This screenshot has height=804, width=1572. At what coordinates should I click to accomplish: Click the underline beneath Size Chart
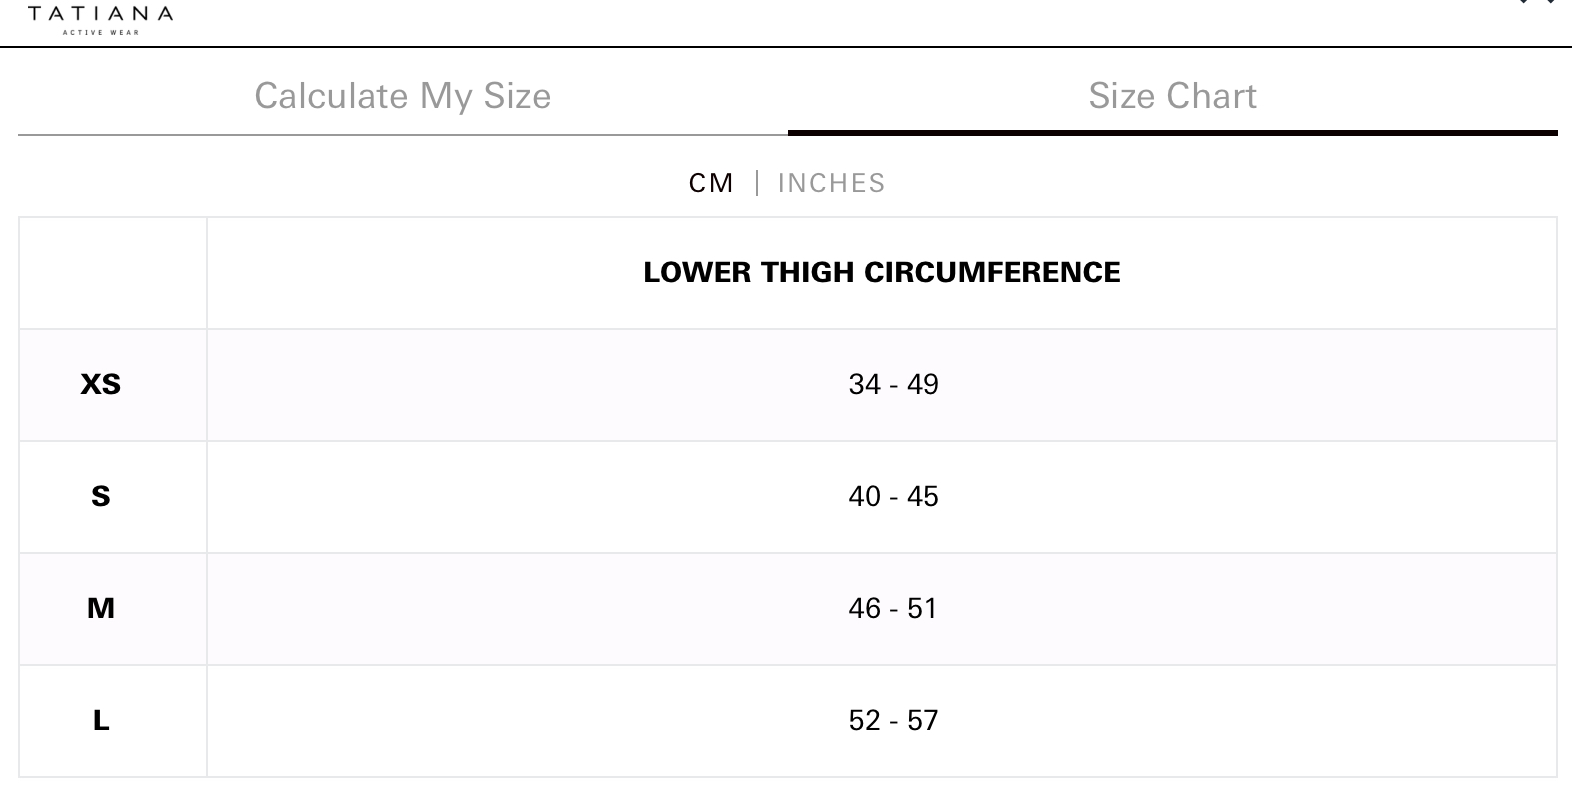[x=1172, y=132]
